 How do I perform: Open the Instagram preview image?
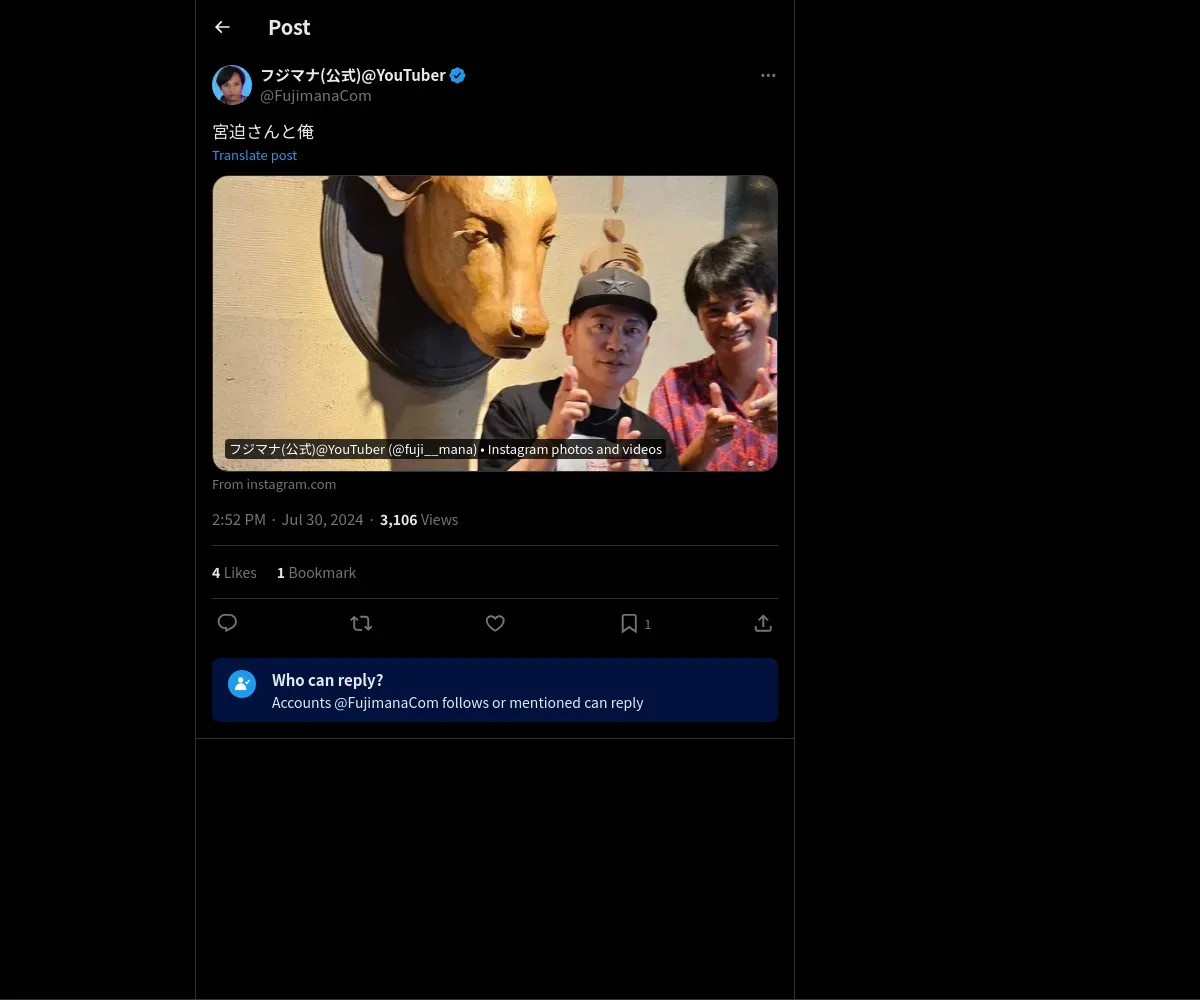click(x=495, y=322)
